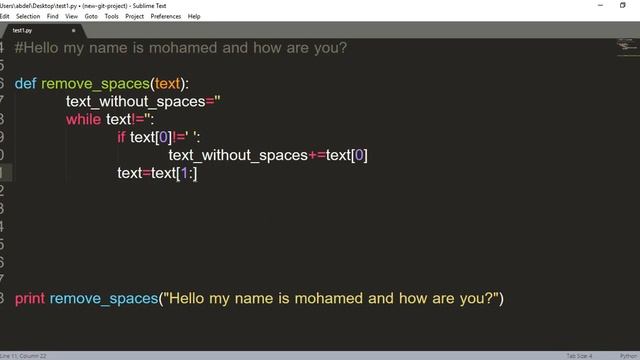
Task: Click the 'def' keyword
Action: [25, 84]
